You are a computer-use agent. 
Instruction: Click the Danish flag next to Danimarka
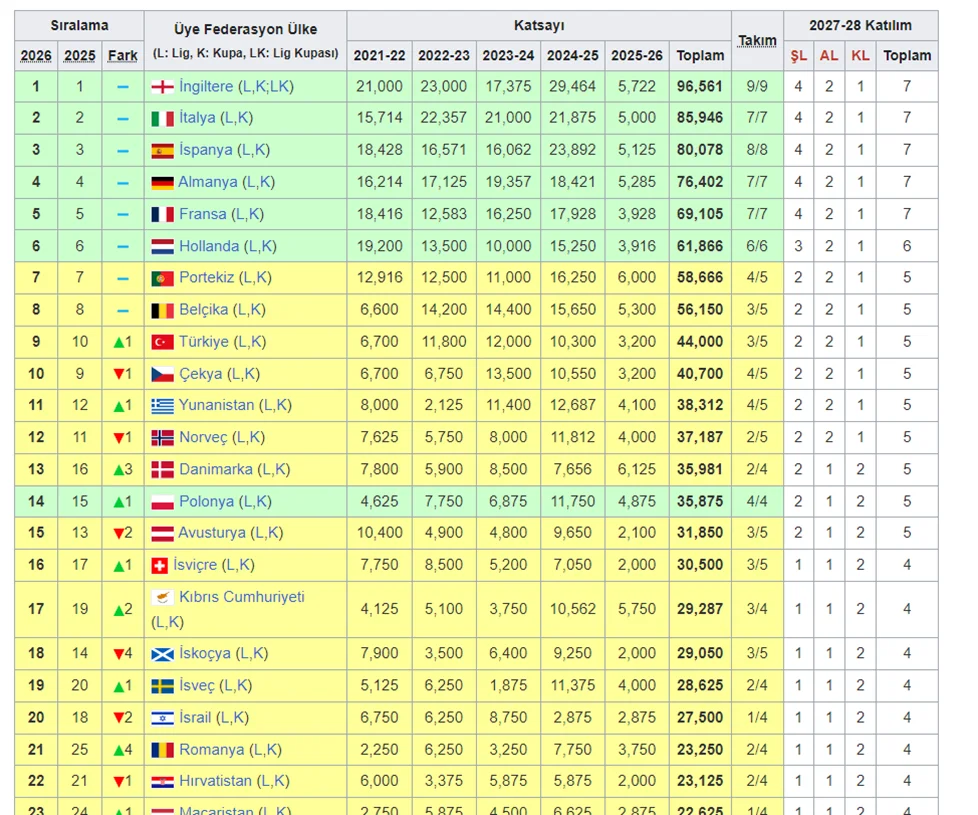coord(162,470)
